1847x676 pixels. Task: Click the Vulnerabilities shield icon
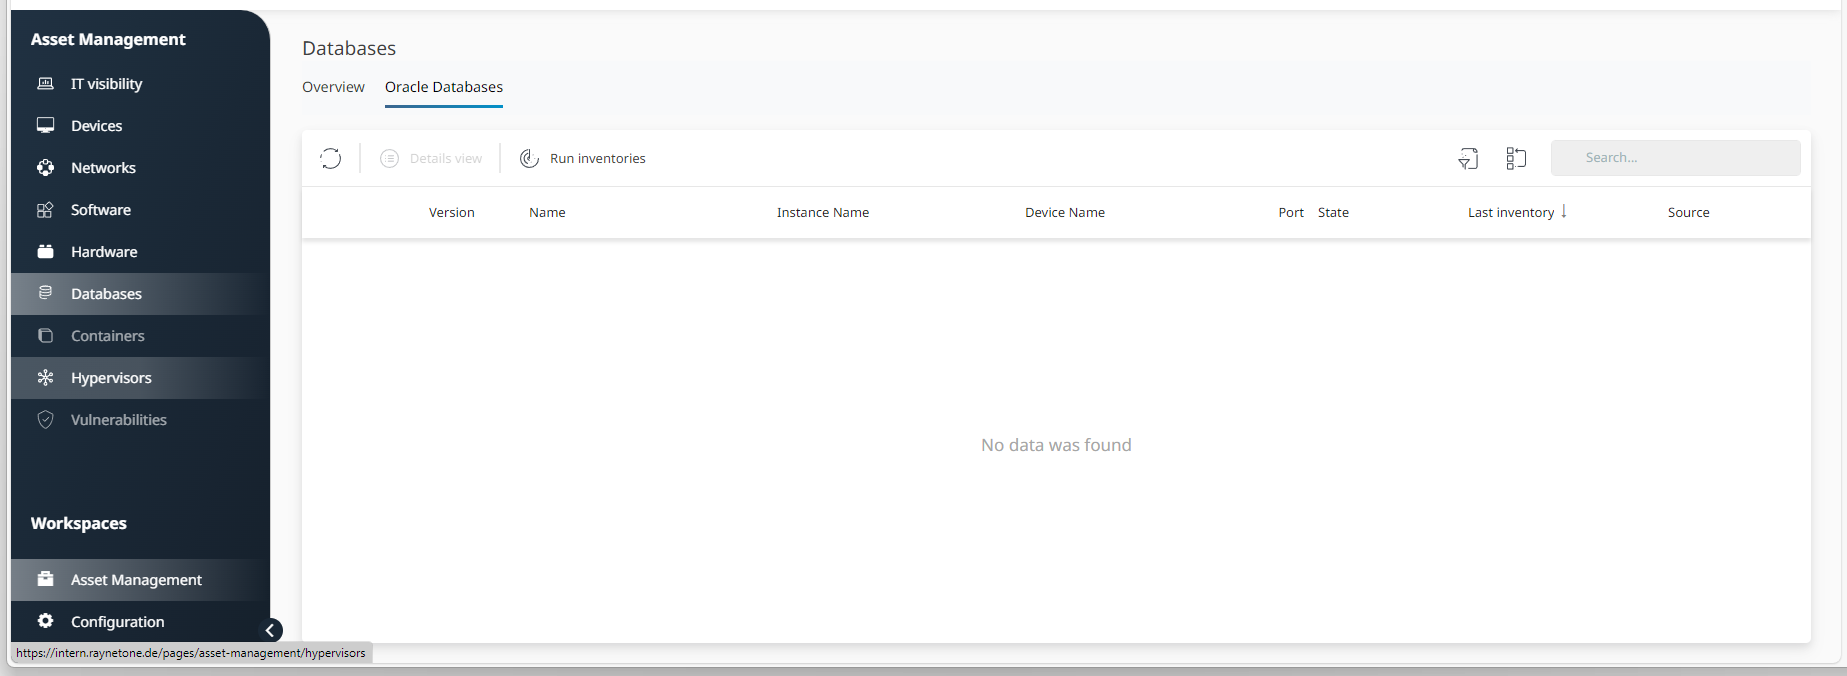pos(46,420)
